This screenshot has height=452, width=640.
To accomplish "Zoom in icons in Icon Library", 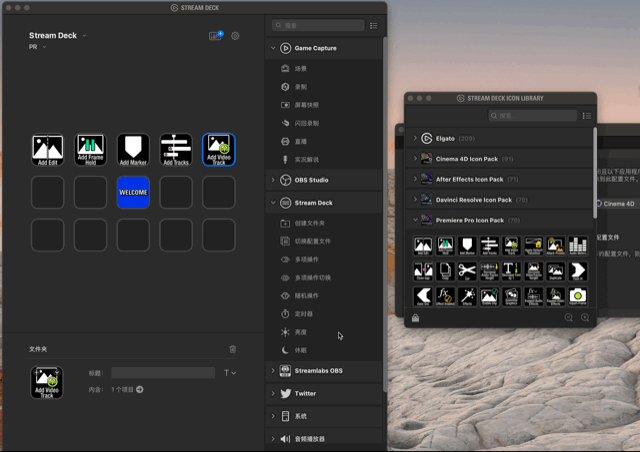I will pos(585,318).
